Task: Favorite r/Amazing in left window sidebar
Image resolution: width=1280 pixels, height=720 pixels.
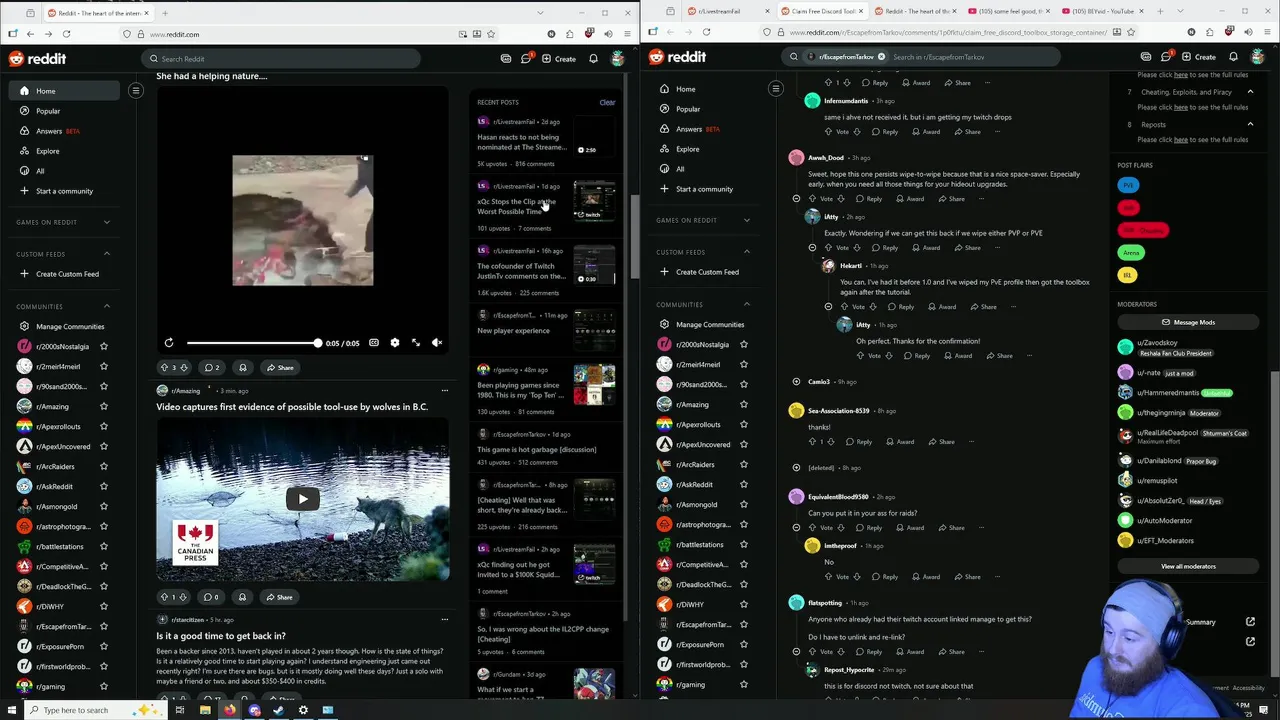Action: click(103, 407)
